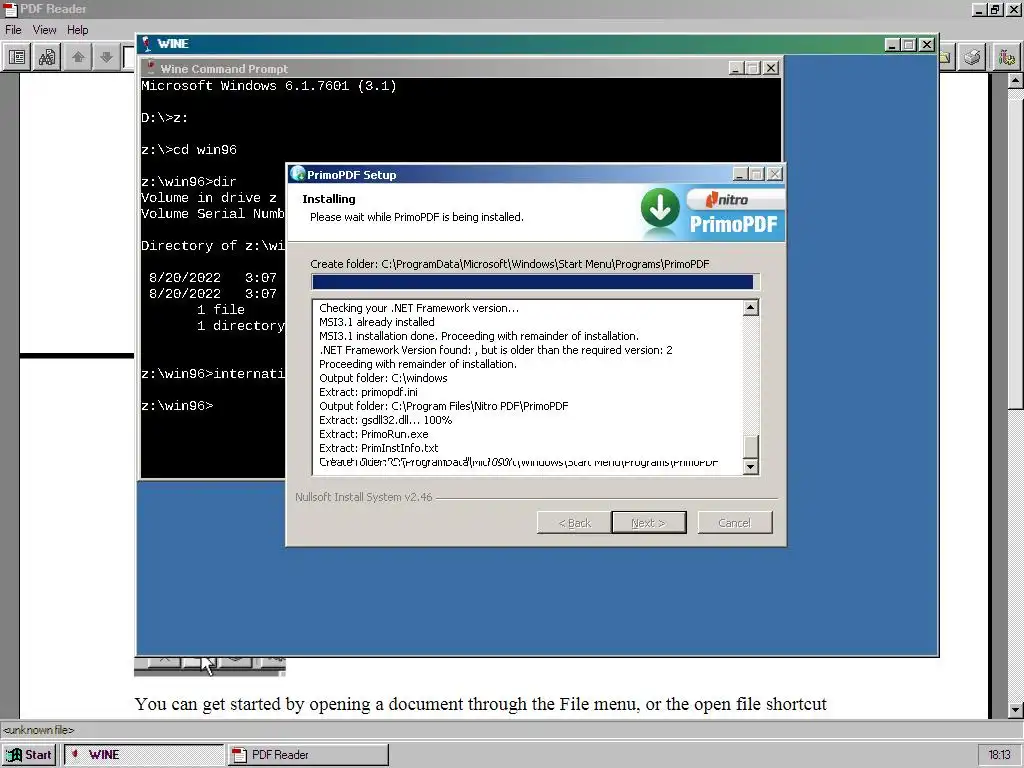Click the green download arrow PrimoPDF logo

(x=660, y=210)
